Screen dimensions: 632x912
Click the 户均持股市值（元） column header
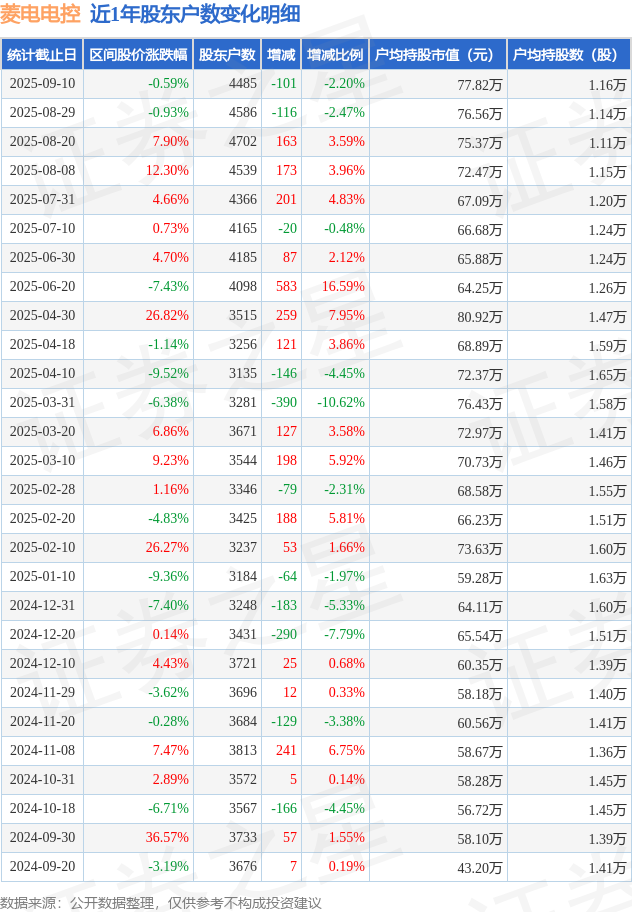click(437, 55)
